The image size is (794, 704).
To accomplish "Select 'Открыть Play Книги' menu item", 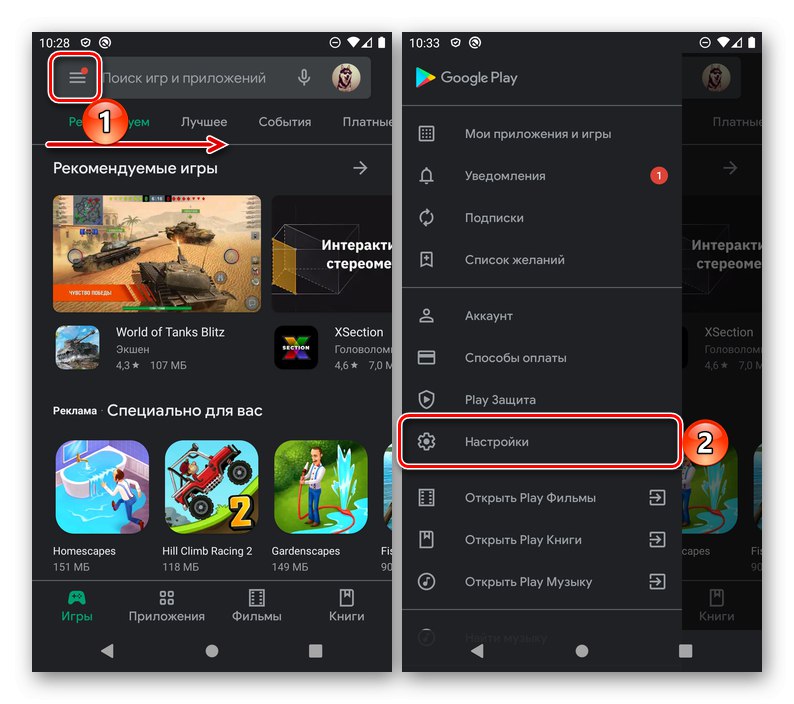I will coord(542,540).
